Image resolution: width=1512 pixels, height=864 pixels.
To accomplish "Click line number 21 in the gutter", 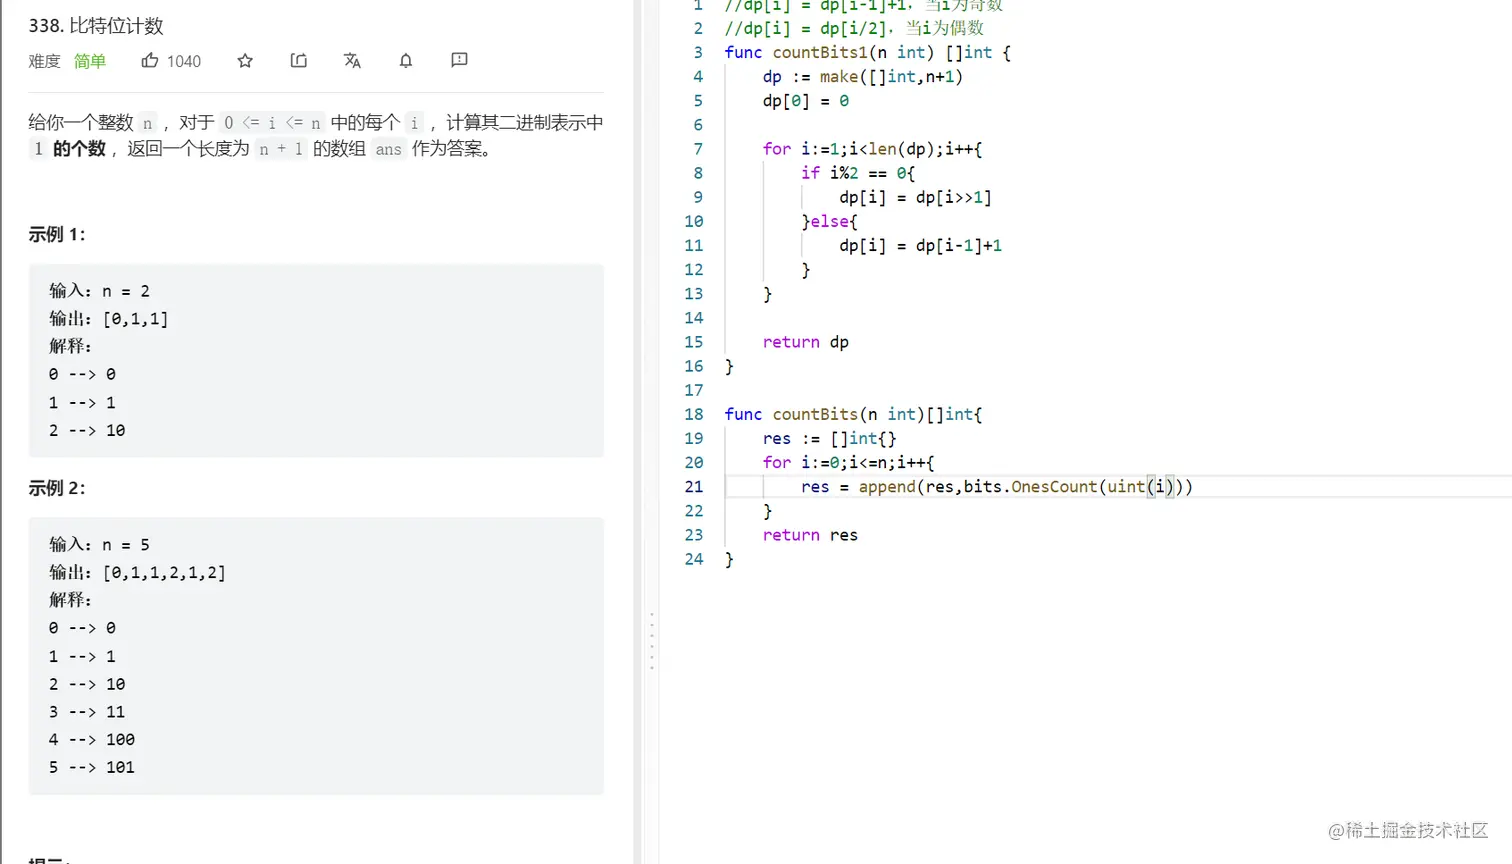I will (694, 487).
